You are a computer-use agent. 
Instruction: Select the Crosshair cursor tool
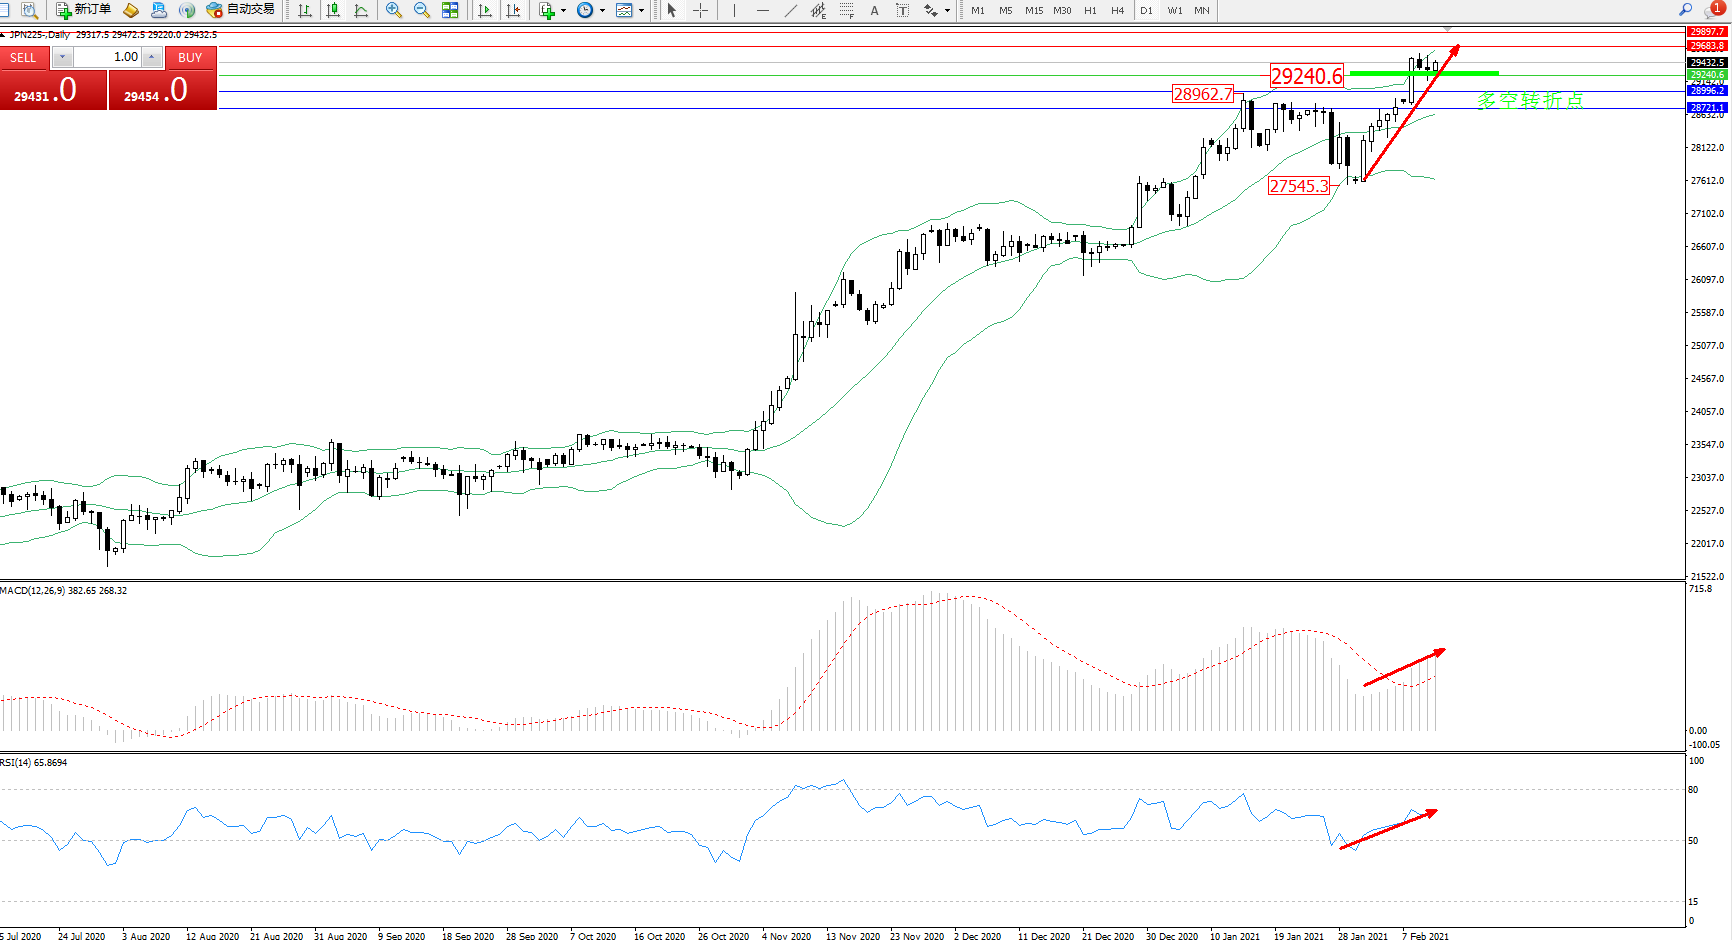[700, 10]
